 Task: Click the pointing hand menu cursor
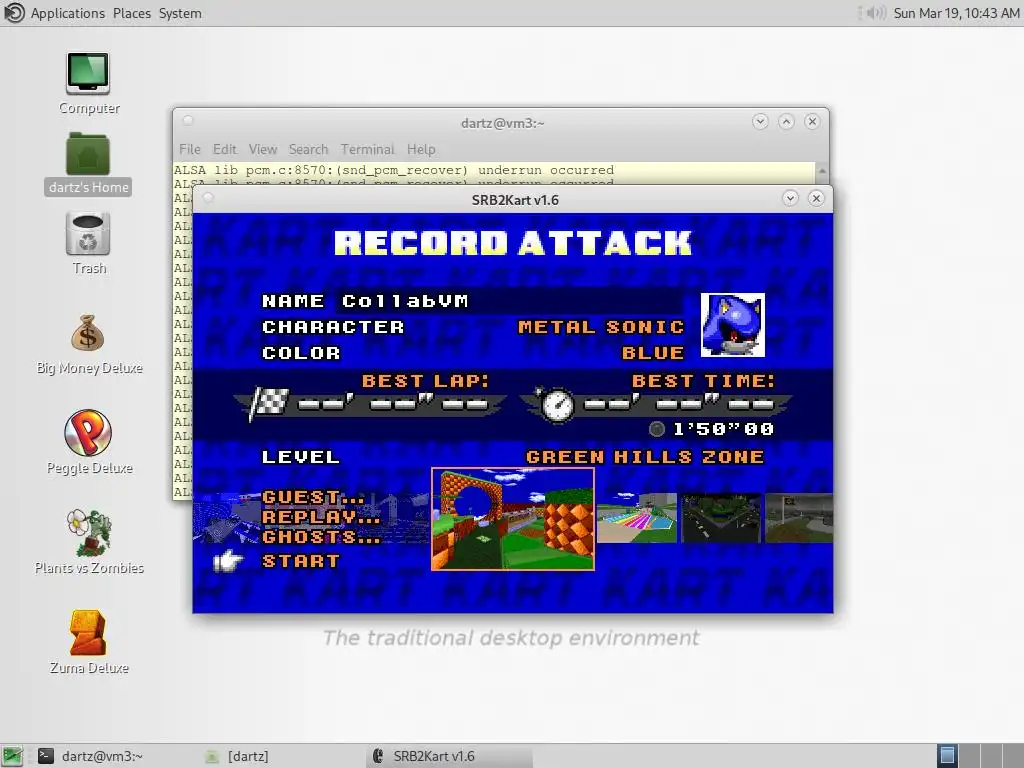[x=227, y=561]
